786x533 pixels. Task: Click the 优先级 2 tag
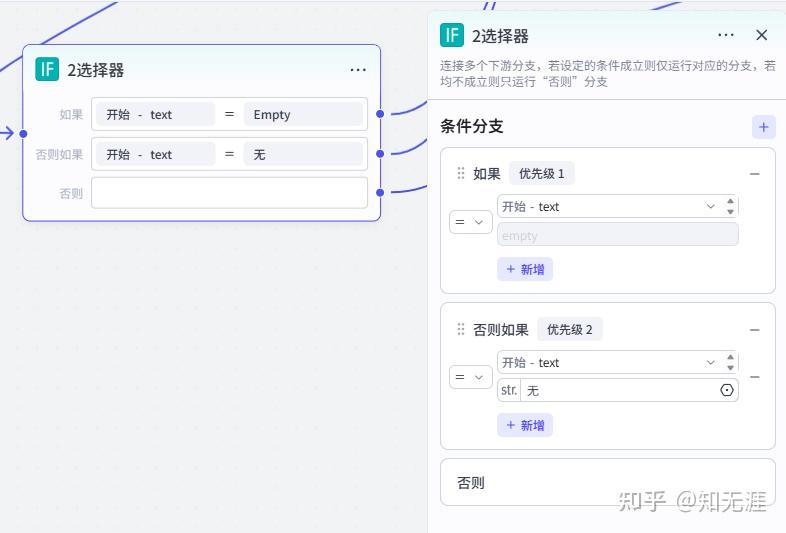pyautogui.click(x=569, y=329)
